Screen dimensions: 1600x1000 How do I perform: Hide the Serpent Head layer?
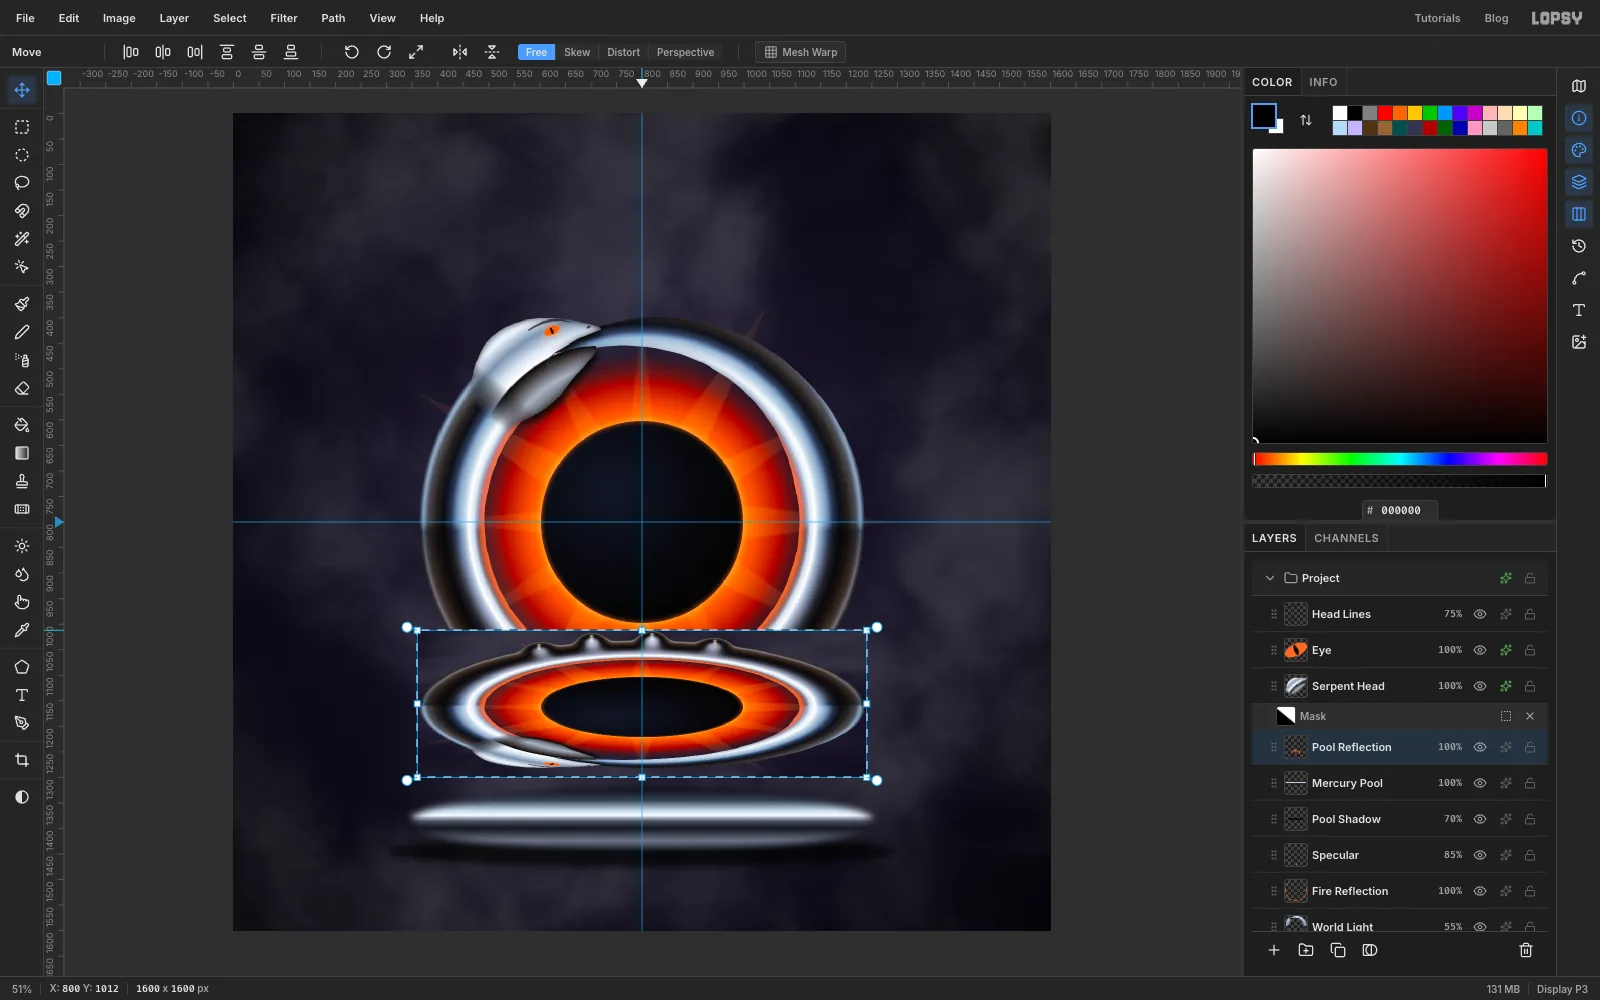pos(1480,686)
